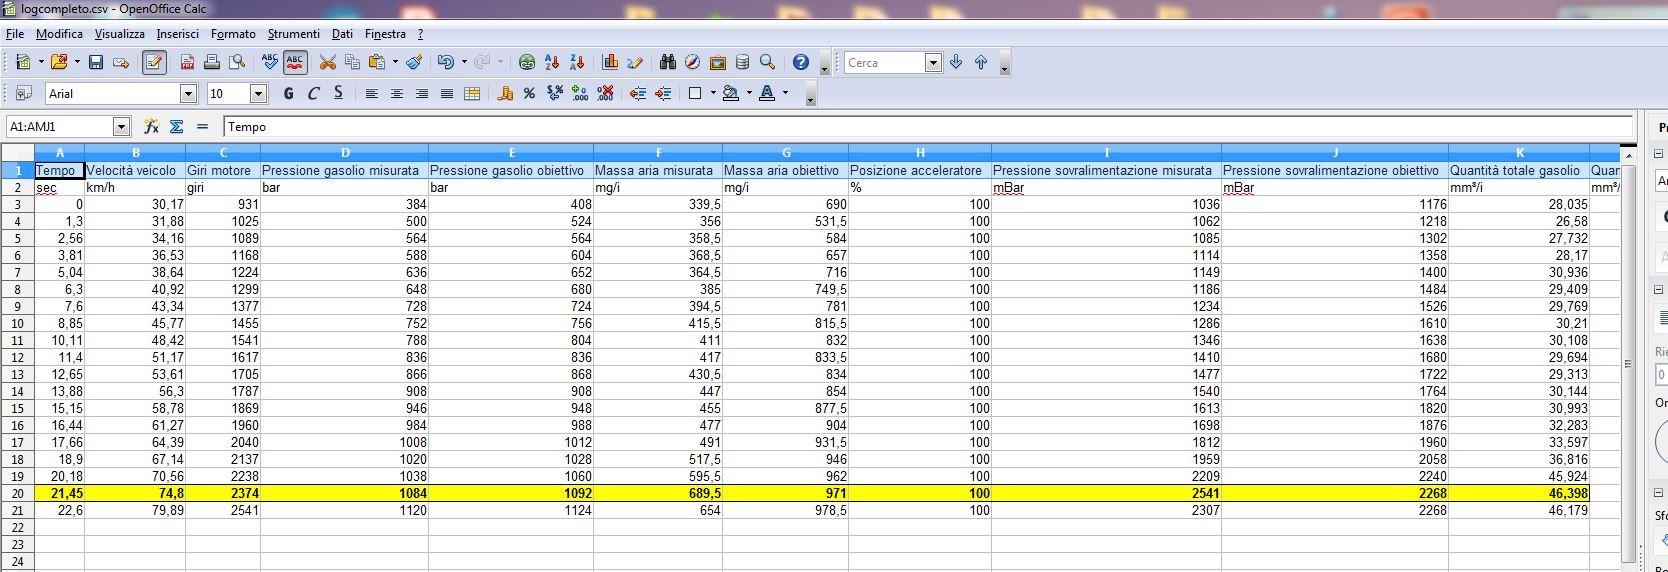This screenshot has width=1668, height=572.
Task: Open the Gallery icon
Action: [x=717, y=62]
